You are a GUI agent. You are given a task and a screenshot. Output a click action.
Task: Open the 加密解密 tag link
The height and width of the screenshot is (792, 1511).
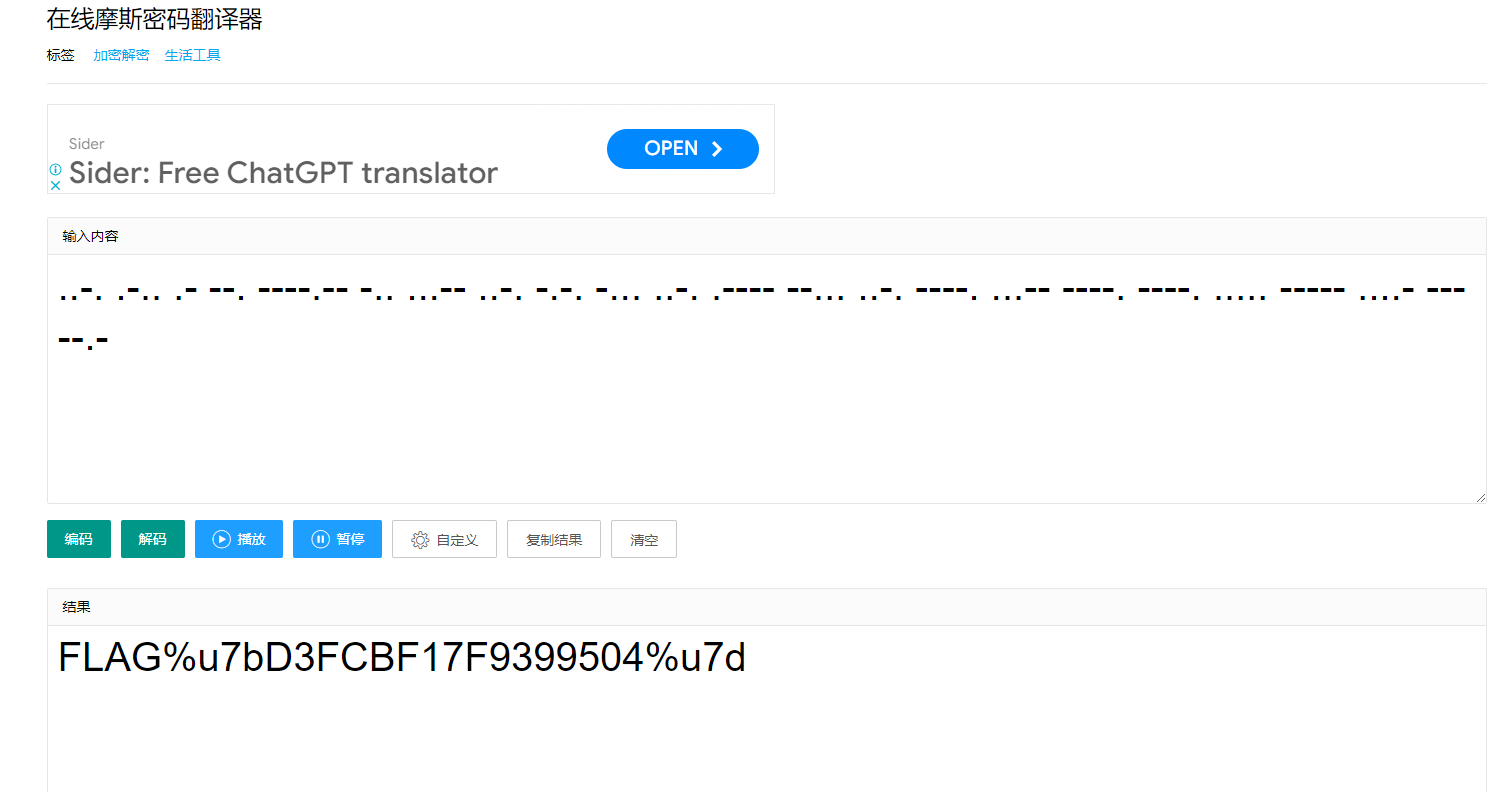point(120,55)
